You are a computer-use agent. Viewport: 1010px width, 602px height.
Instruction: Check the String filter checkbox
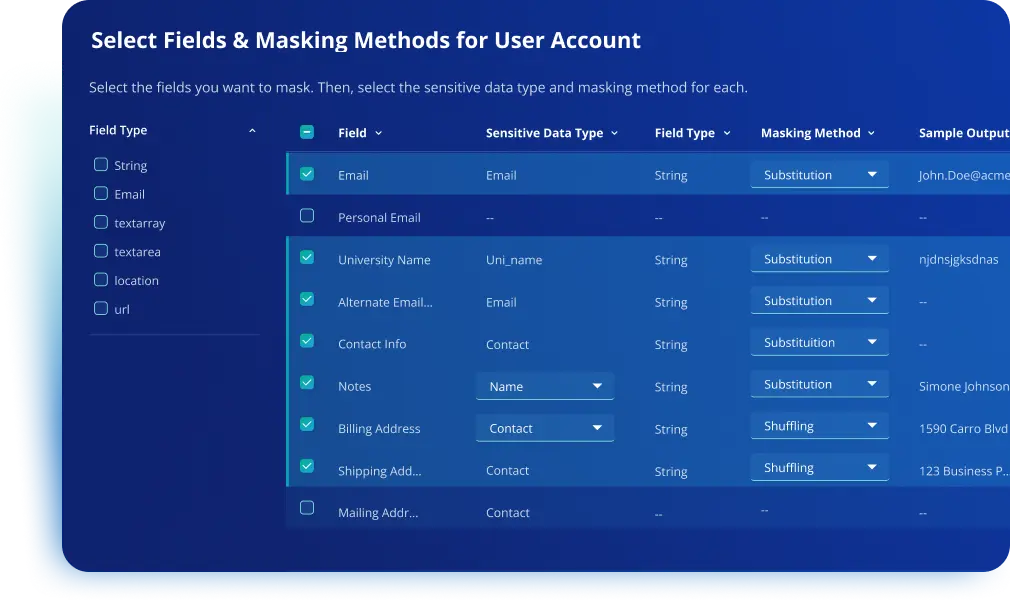(101, 165)
